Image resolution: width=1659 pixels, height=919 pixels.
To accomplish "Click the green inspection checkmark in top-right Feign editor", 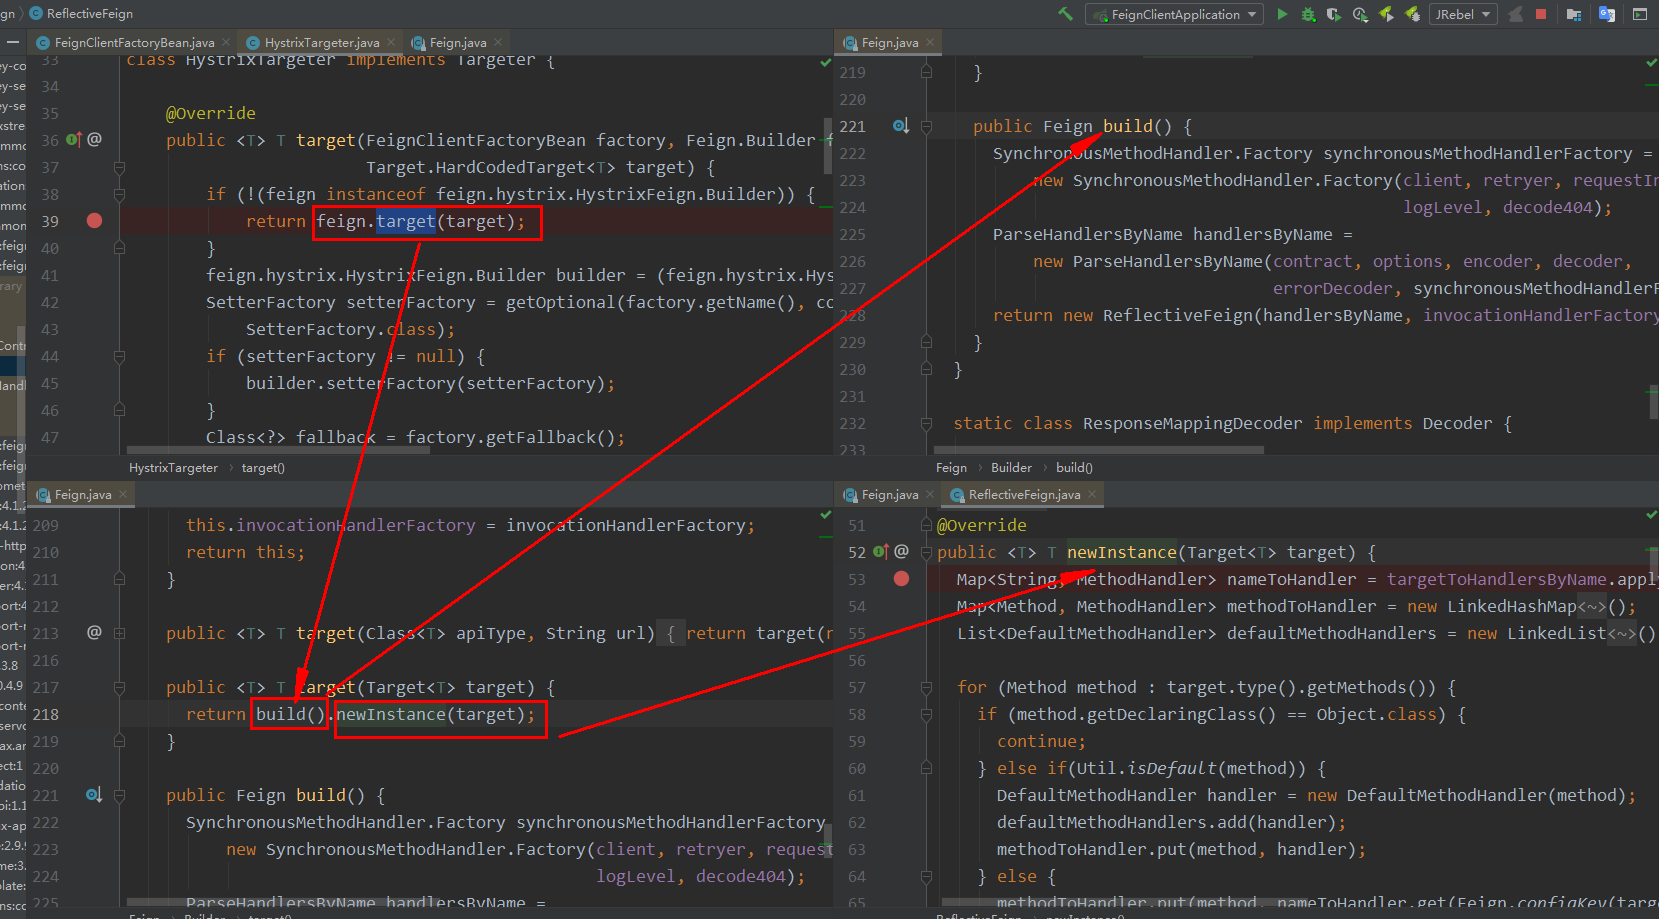I will point(1651,62).
